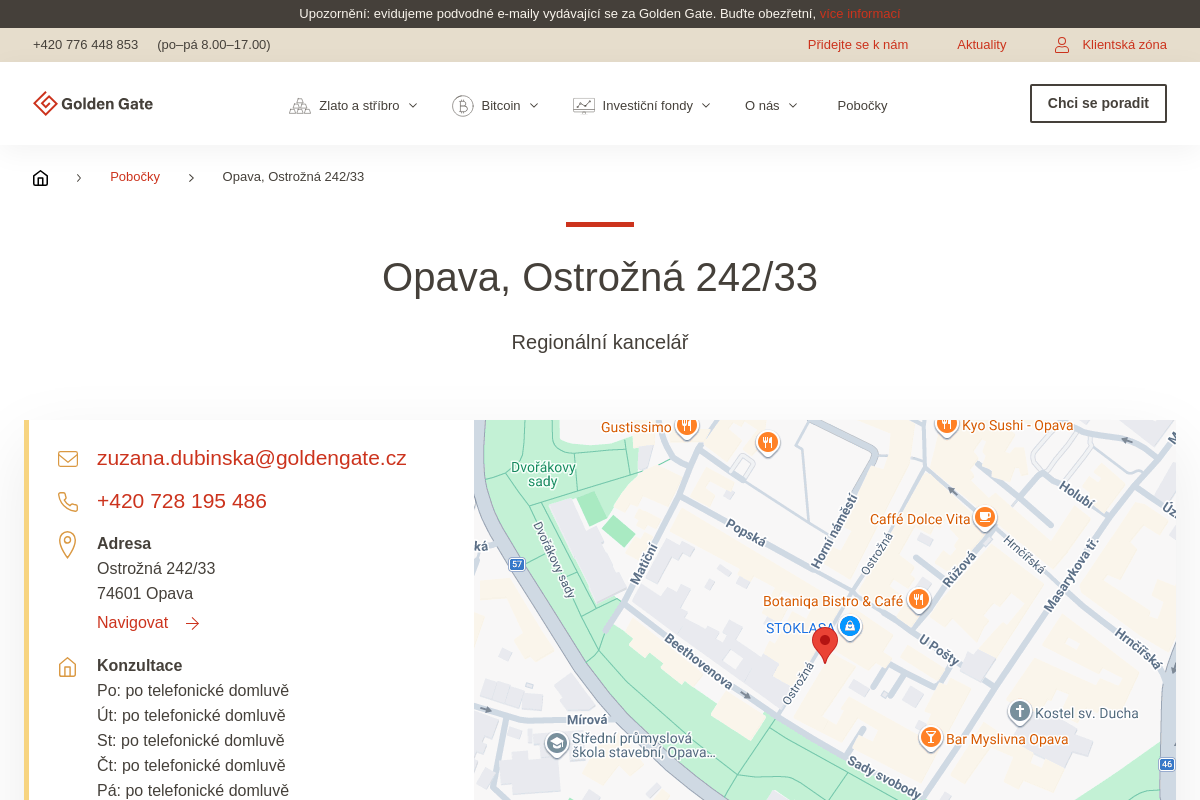Screen dimensions: 1200x800
Task: Open the O nás dropdown
Action: [x=771, y=106]
